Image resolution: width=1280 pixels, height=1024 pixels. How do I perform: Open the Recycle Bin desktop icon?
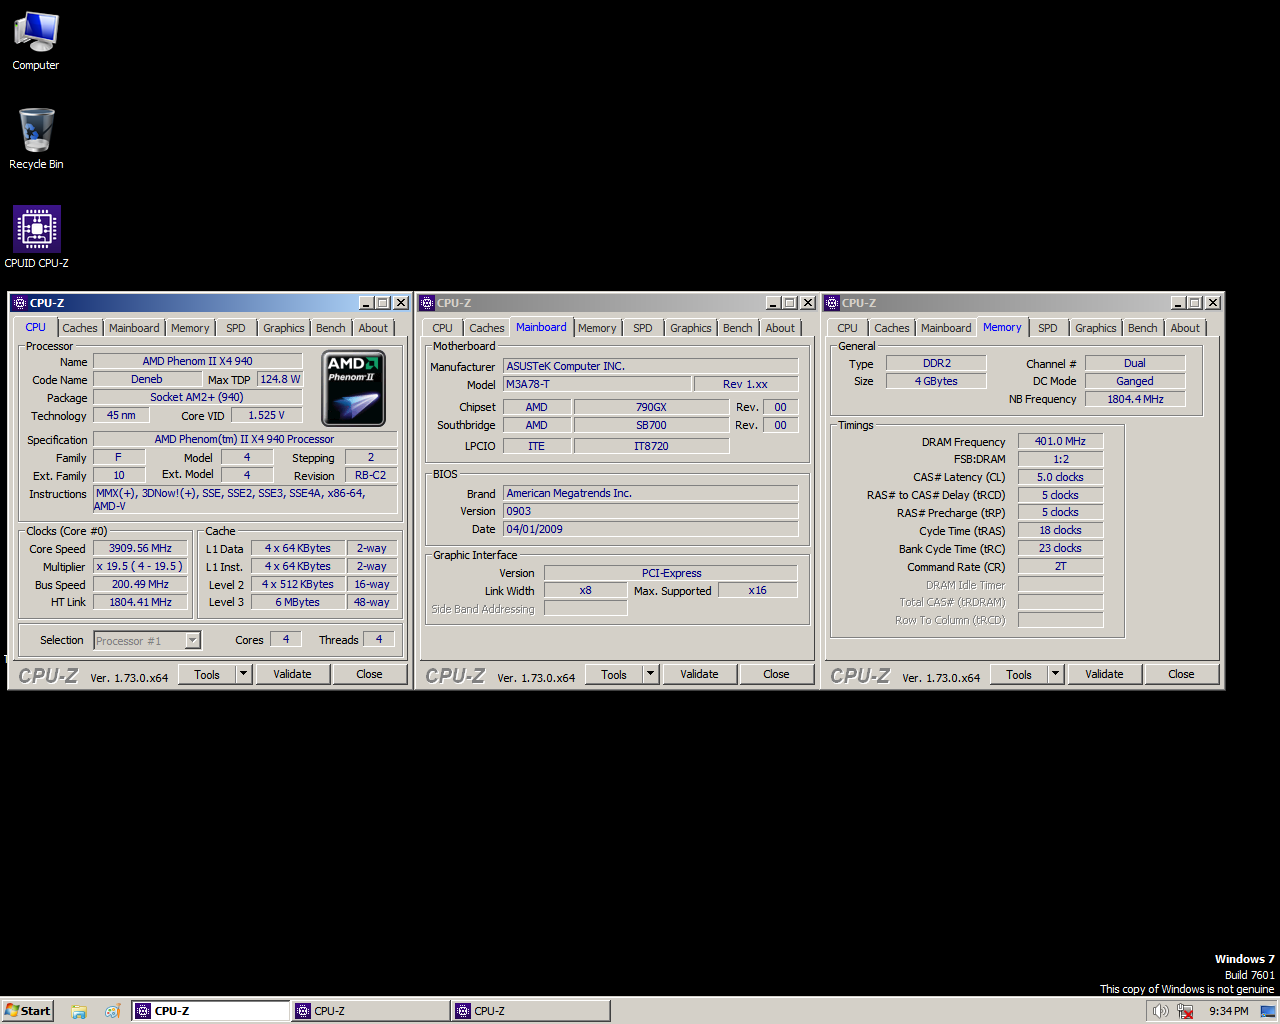(x=36, y=139)
